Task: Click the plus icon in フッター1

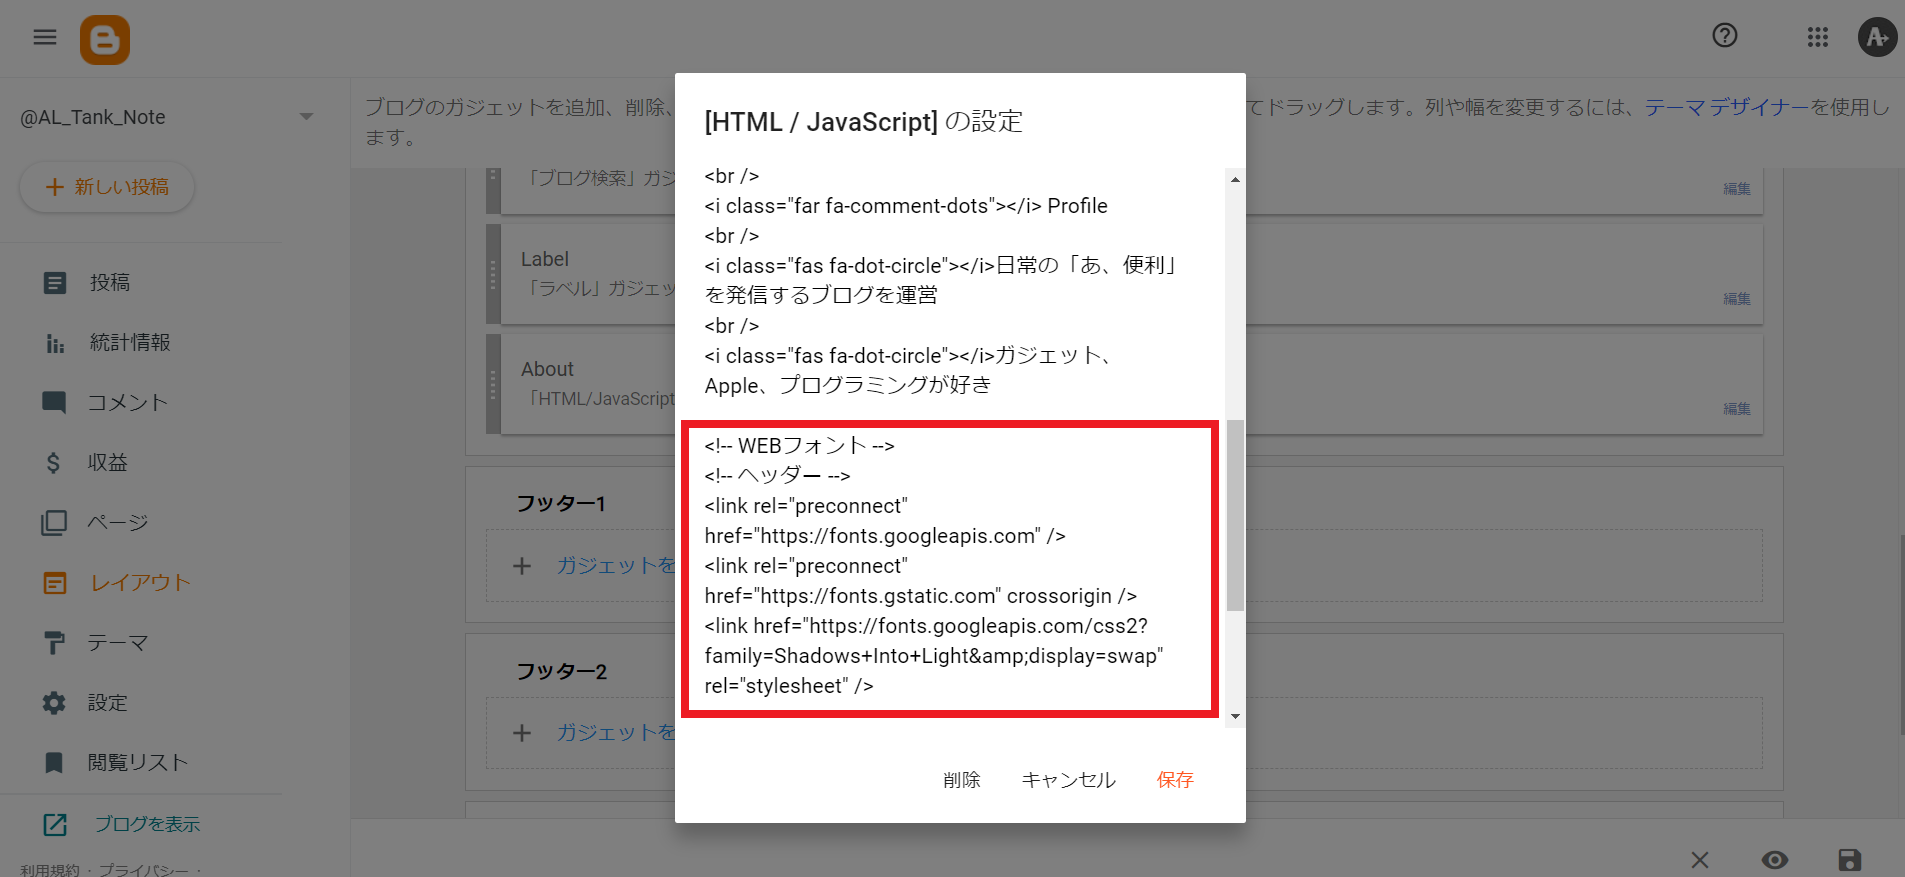Action: (522, 566)
